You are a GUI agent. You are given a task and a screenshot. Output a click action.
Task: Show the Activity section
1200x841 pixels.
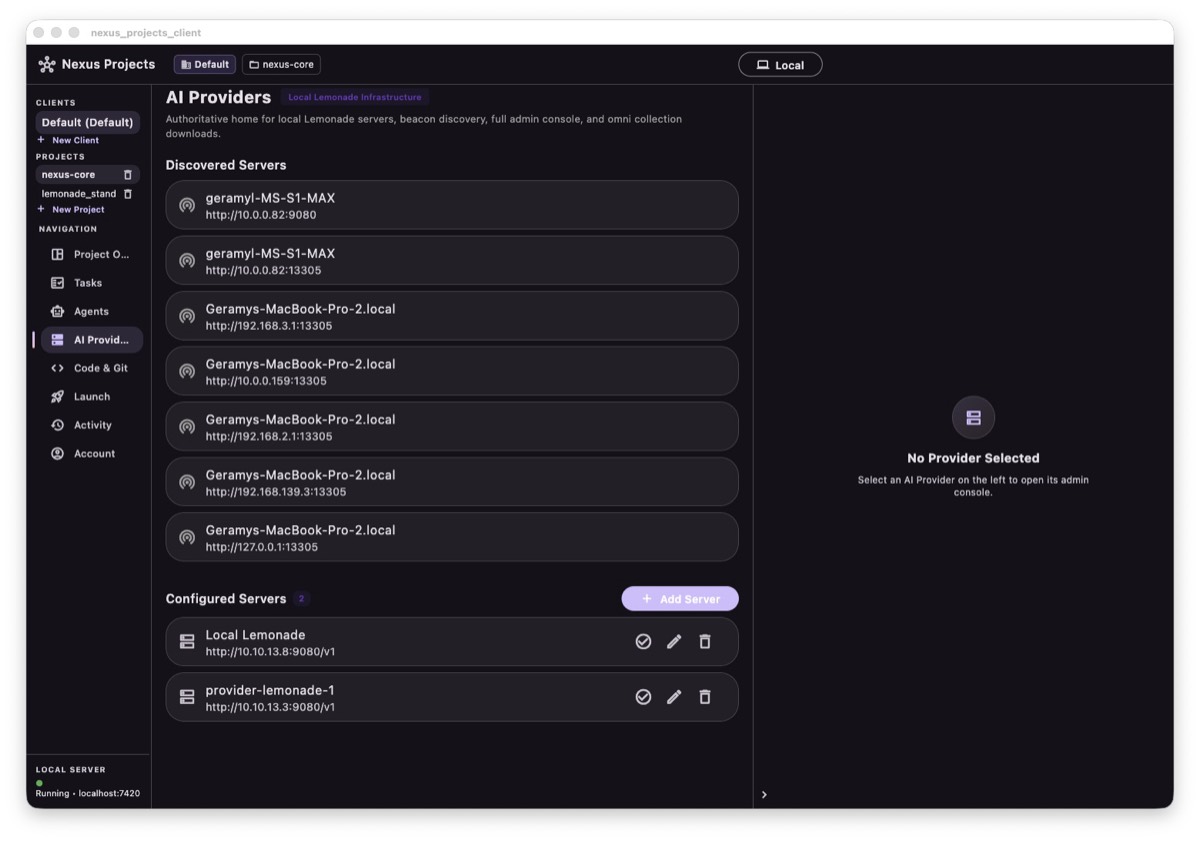point(92,425)
